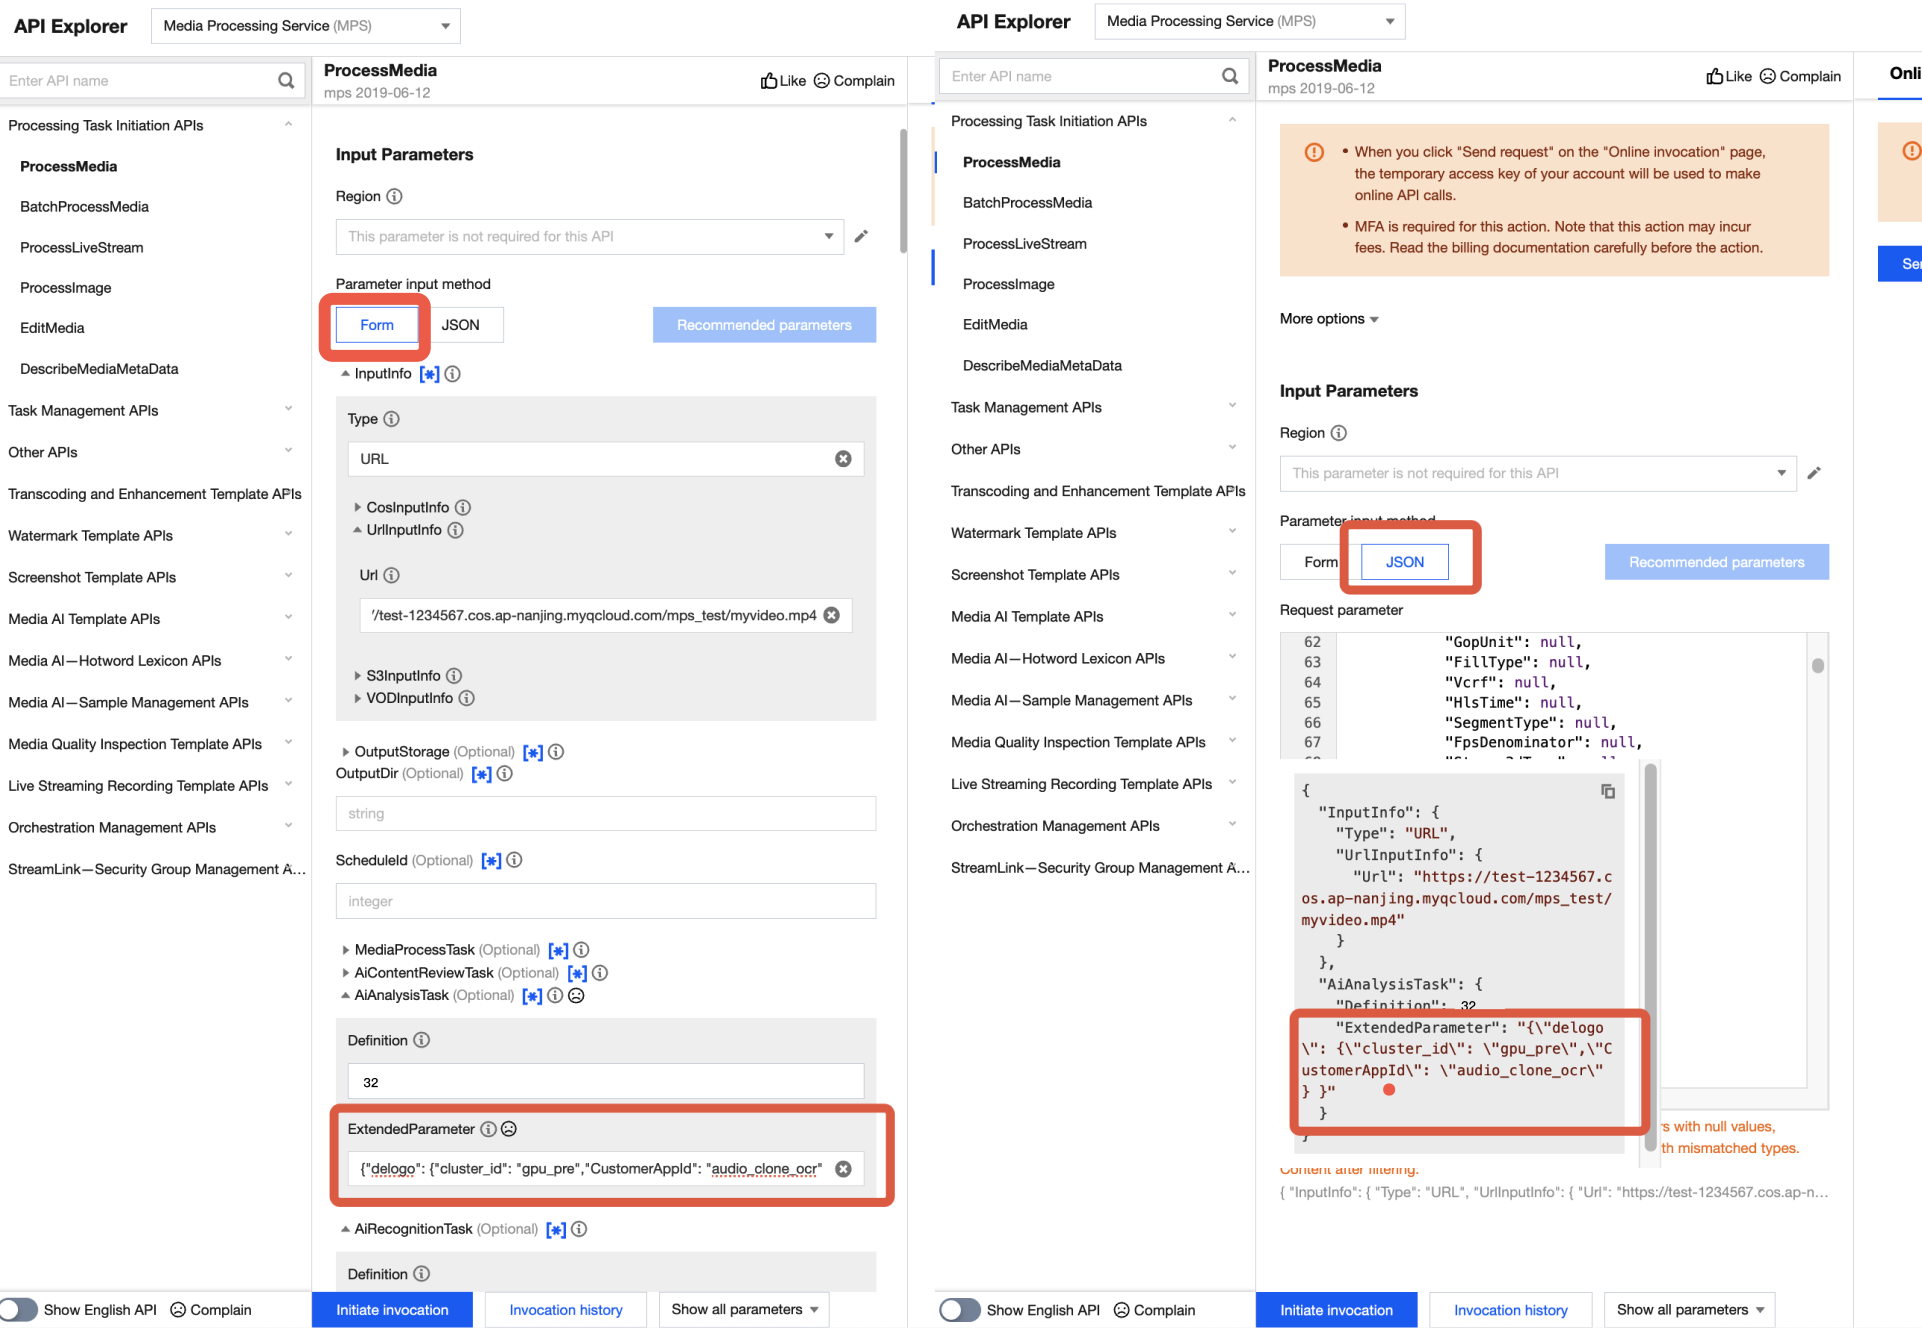Screen dimensions: 1922x1328
Task: Open BatchProcessMedia in left sidebar
Action: click(84, 207)
